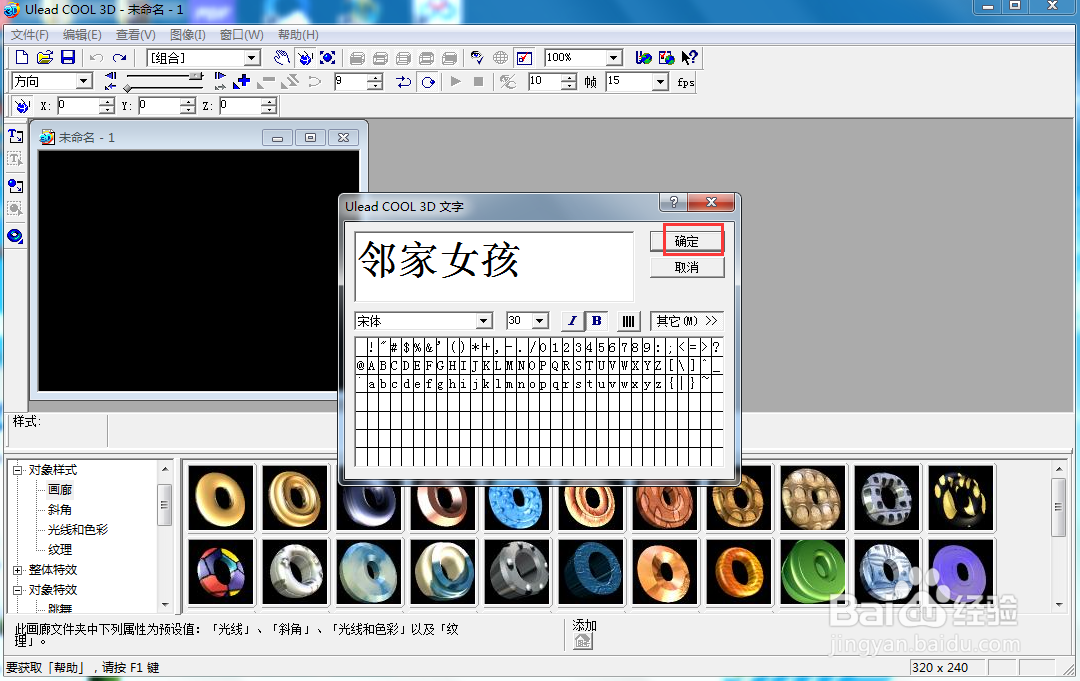Click the Open file folder icon

(x=45, y=58)
